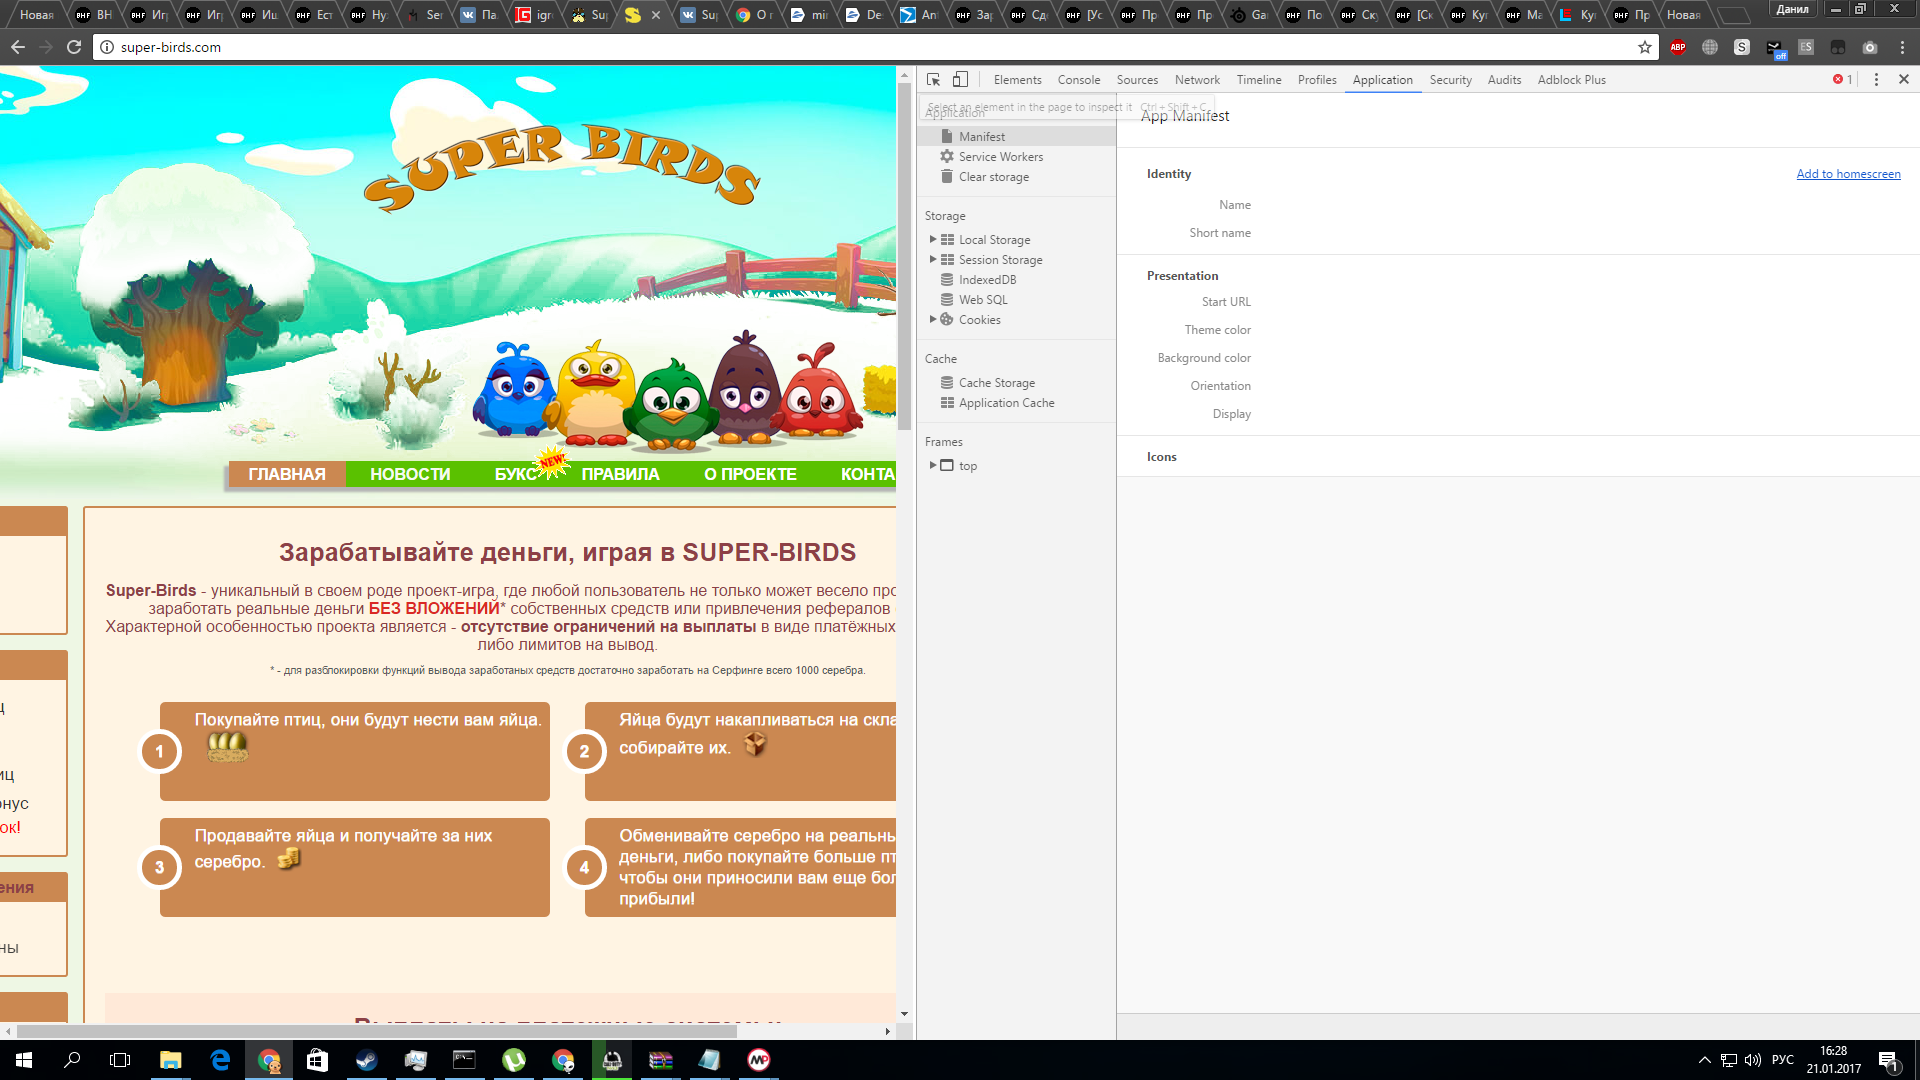Open the НОВОСТИ page in site menu
Viewport: 1920px width, 1080px height.
point(410,474)
